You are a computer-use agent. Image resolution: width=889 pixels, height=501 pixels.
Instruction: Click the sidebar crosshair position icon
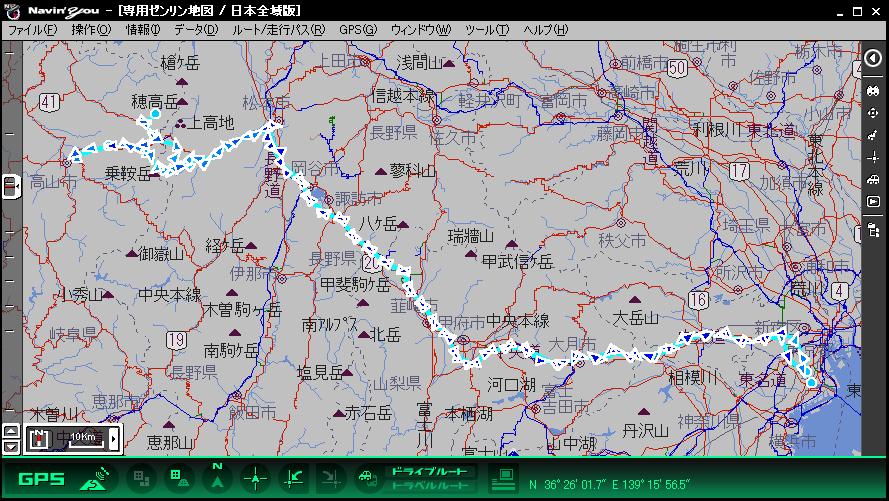click(873, 157)
